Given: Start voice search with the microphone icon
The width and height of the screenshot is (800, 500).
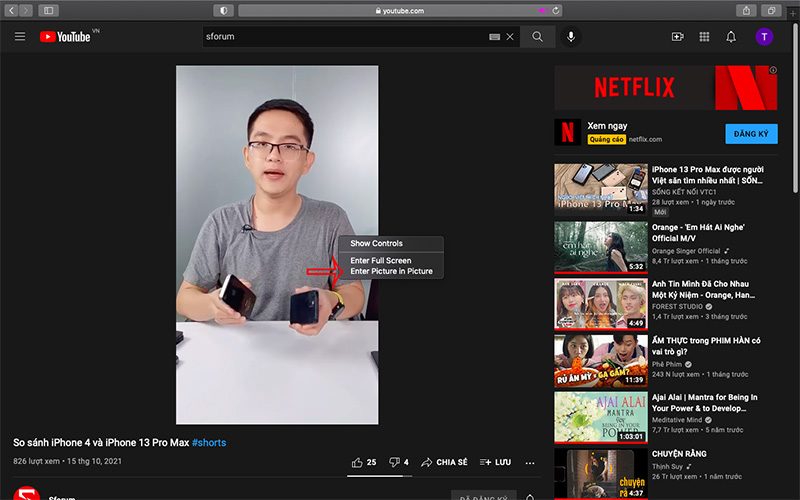Looking at the screenshot, I should coord(571,37).
